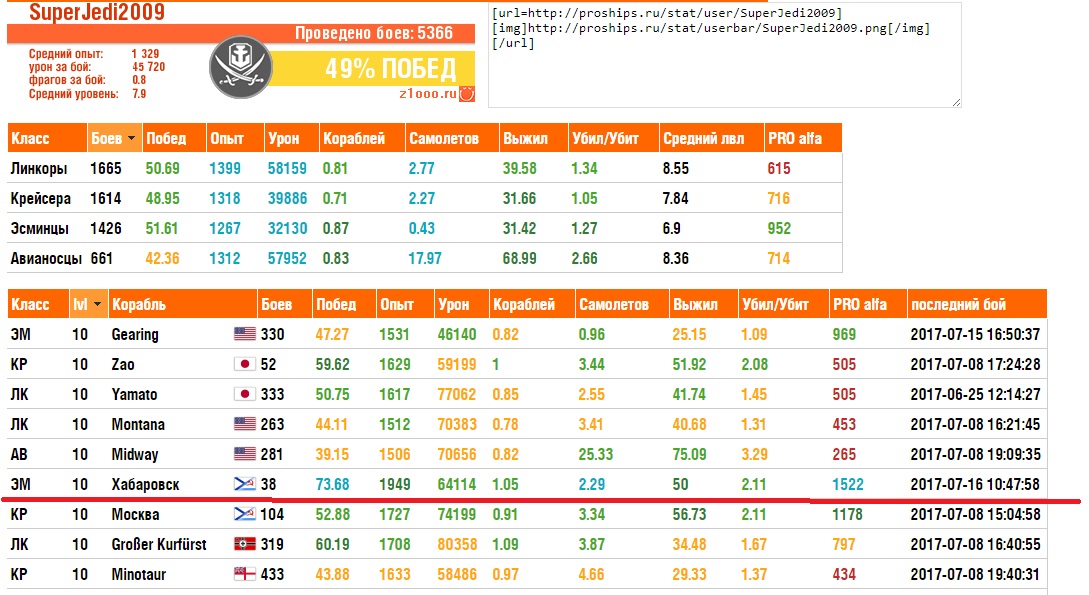Click the SuperJedi2009 username heading

point(97,12)
